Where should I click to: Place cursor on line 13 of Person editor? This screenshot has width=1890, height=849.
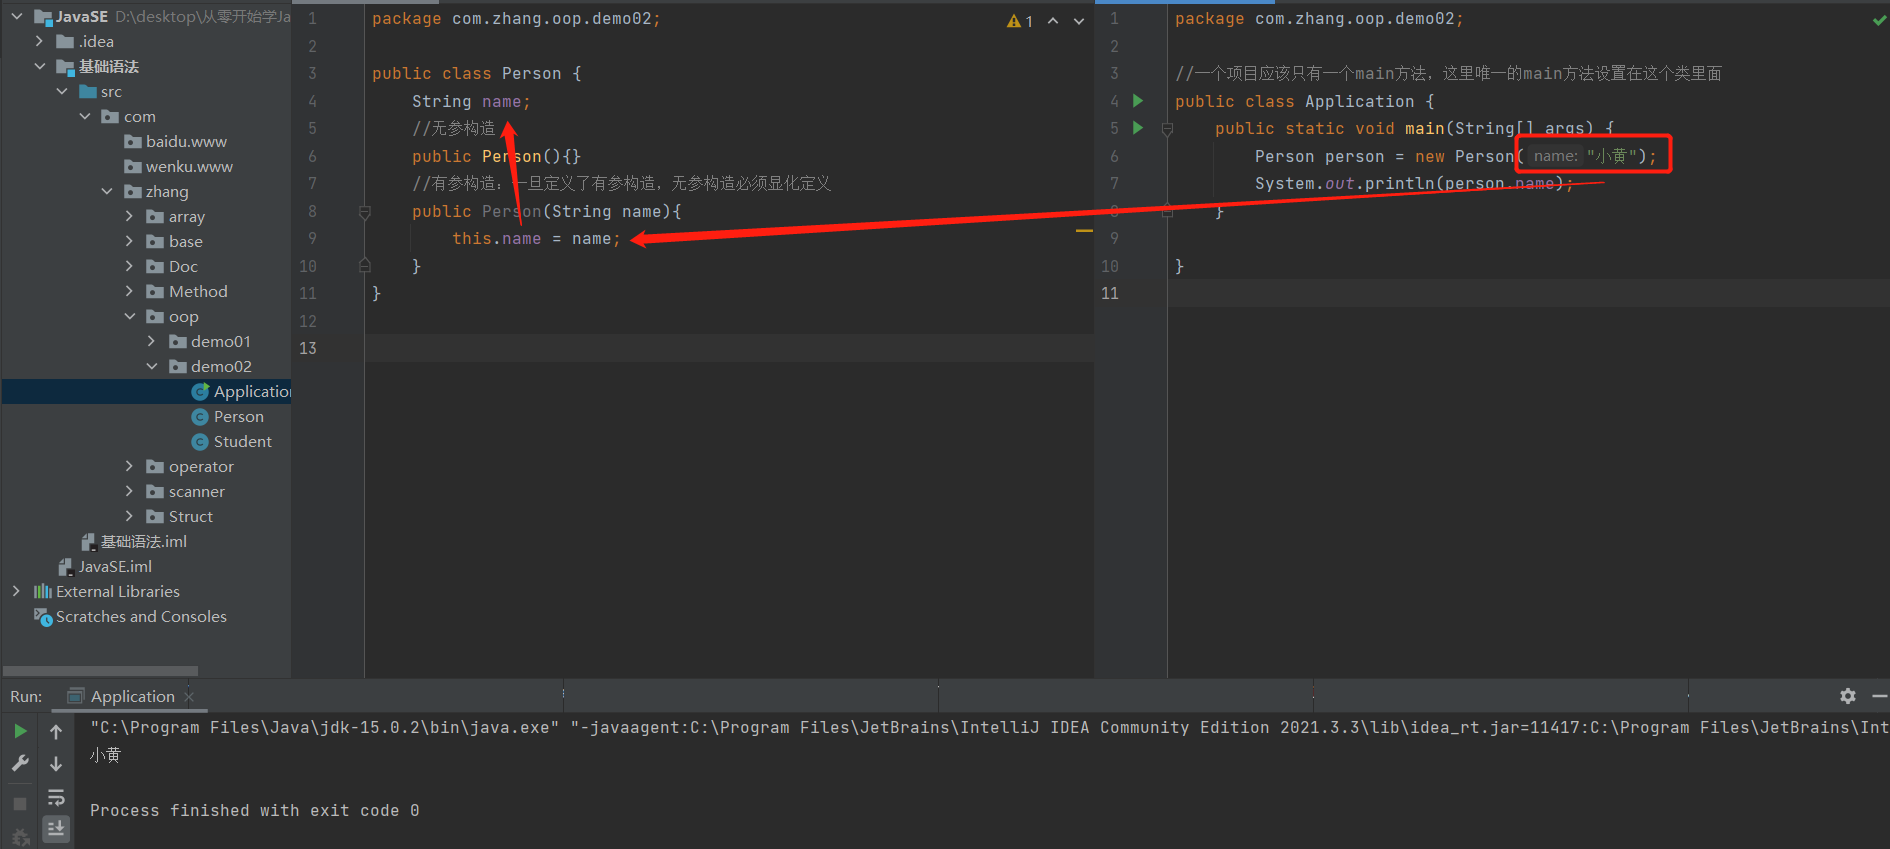728,348
